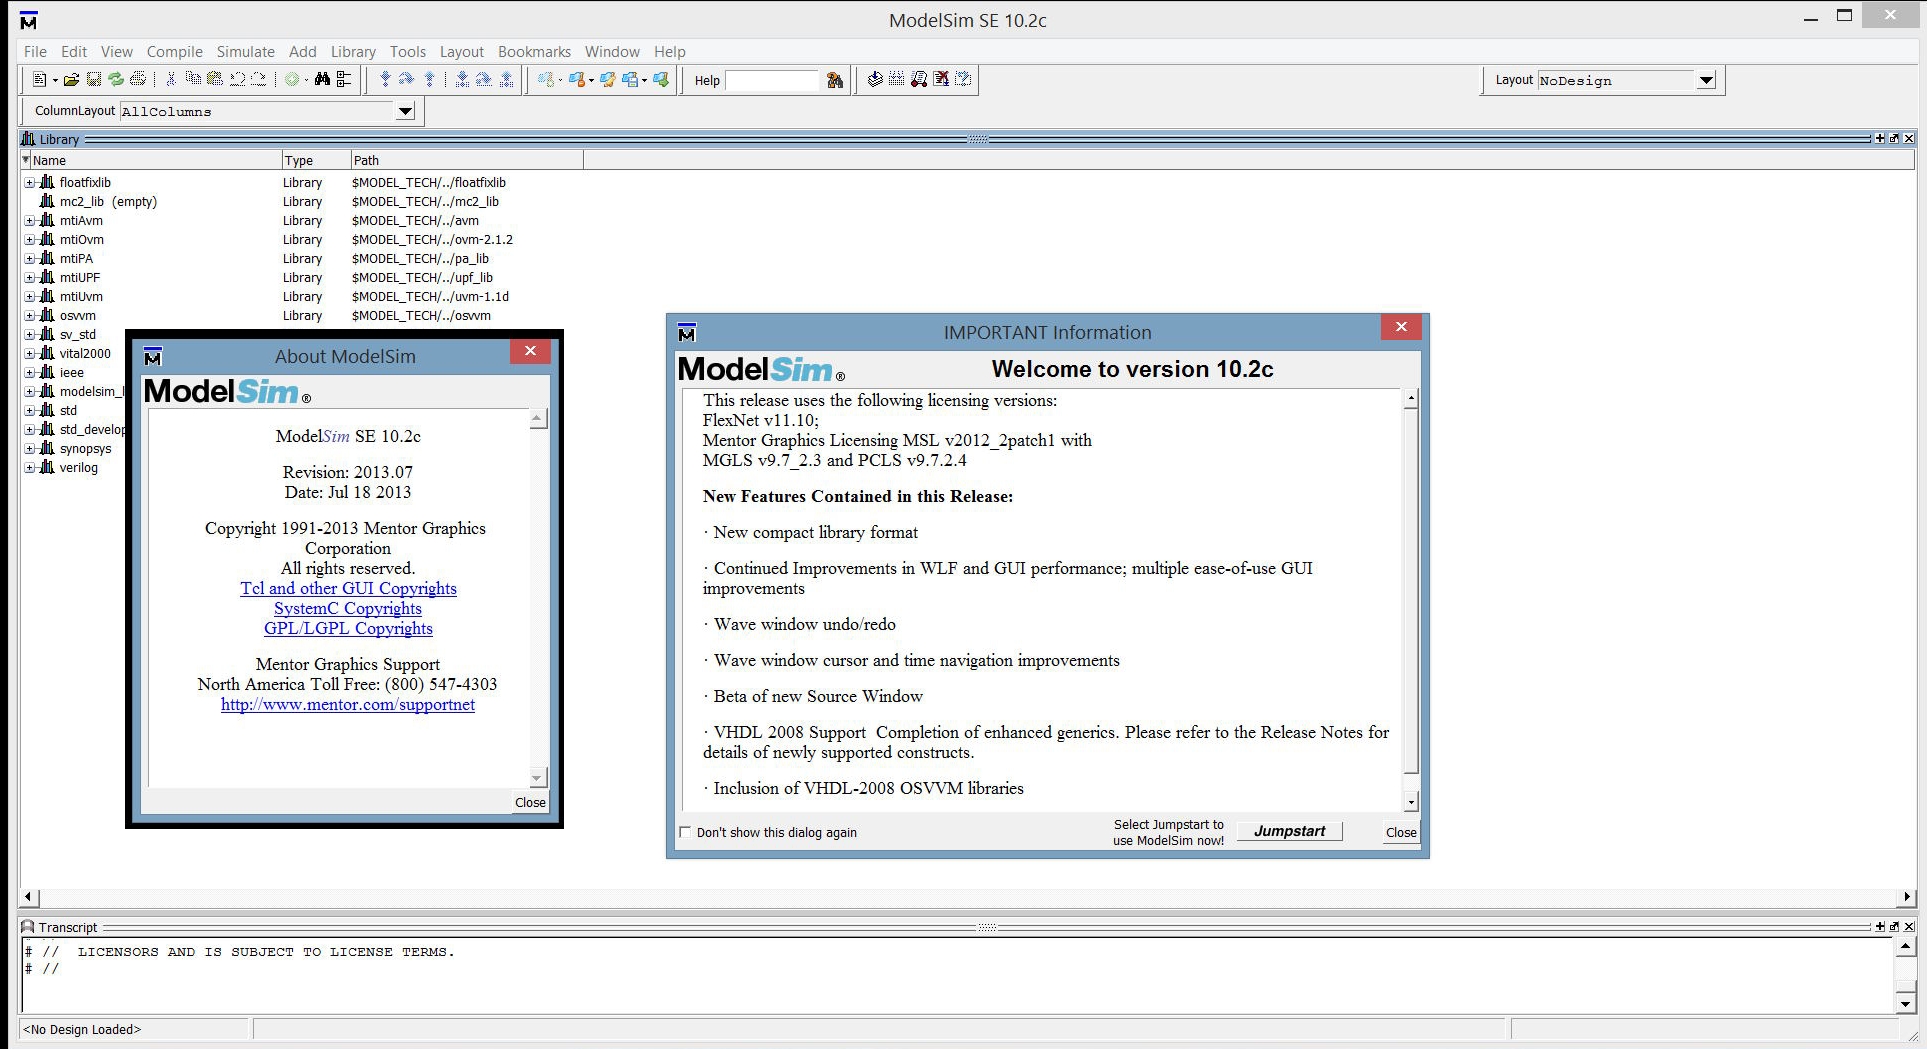
Task: Expand the floatfixlib library node
Action: point(29,182)
